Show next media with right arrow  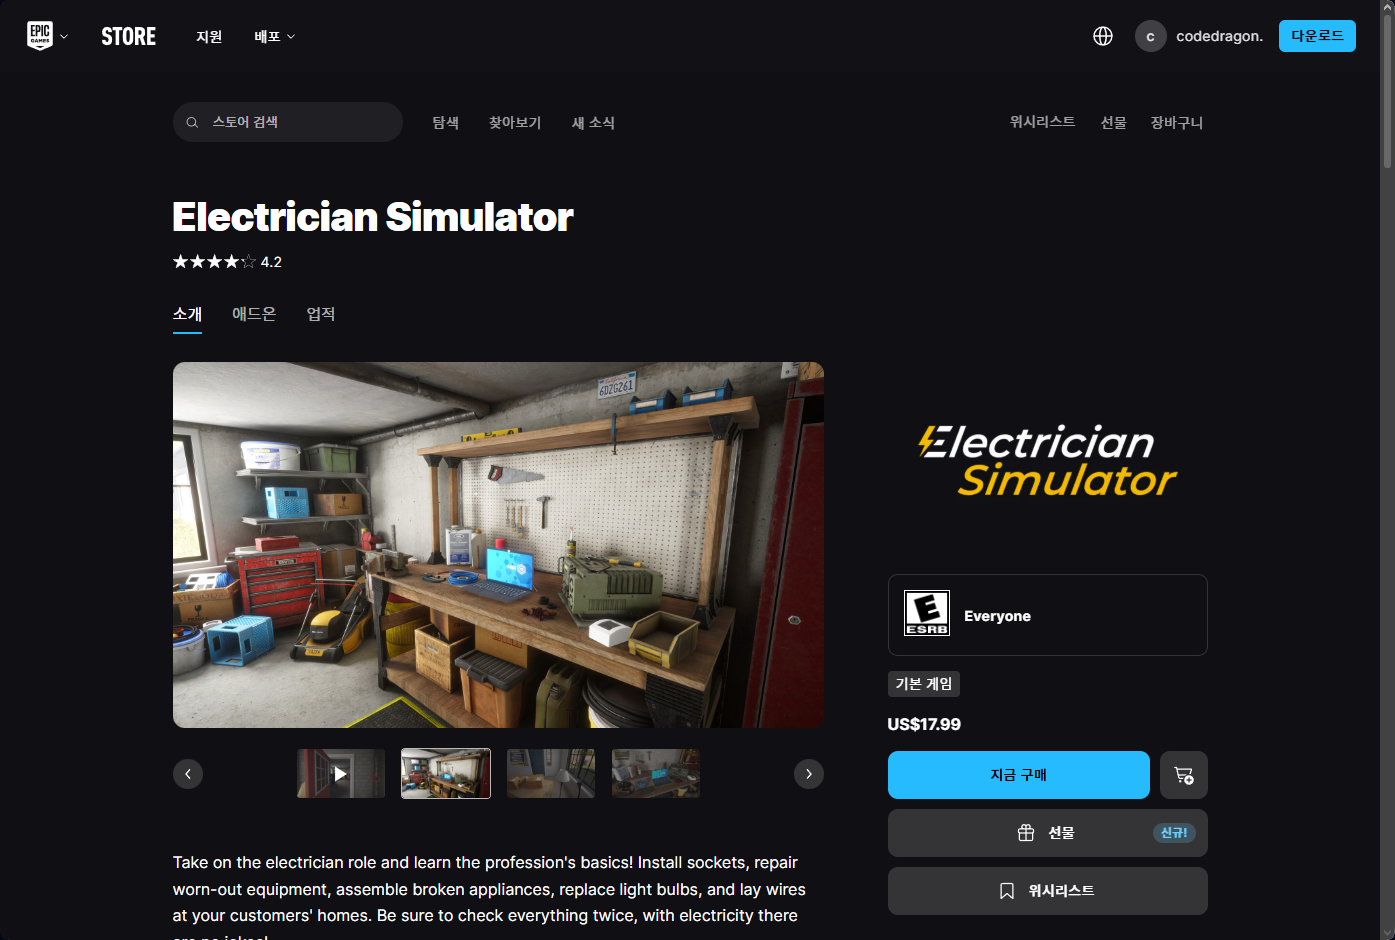tap(809, 774)
